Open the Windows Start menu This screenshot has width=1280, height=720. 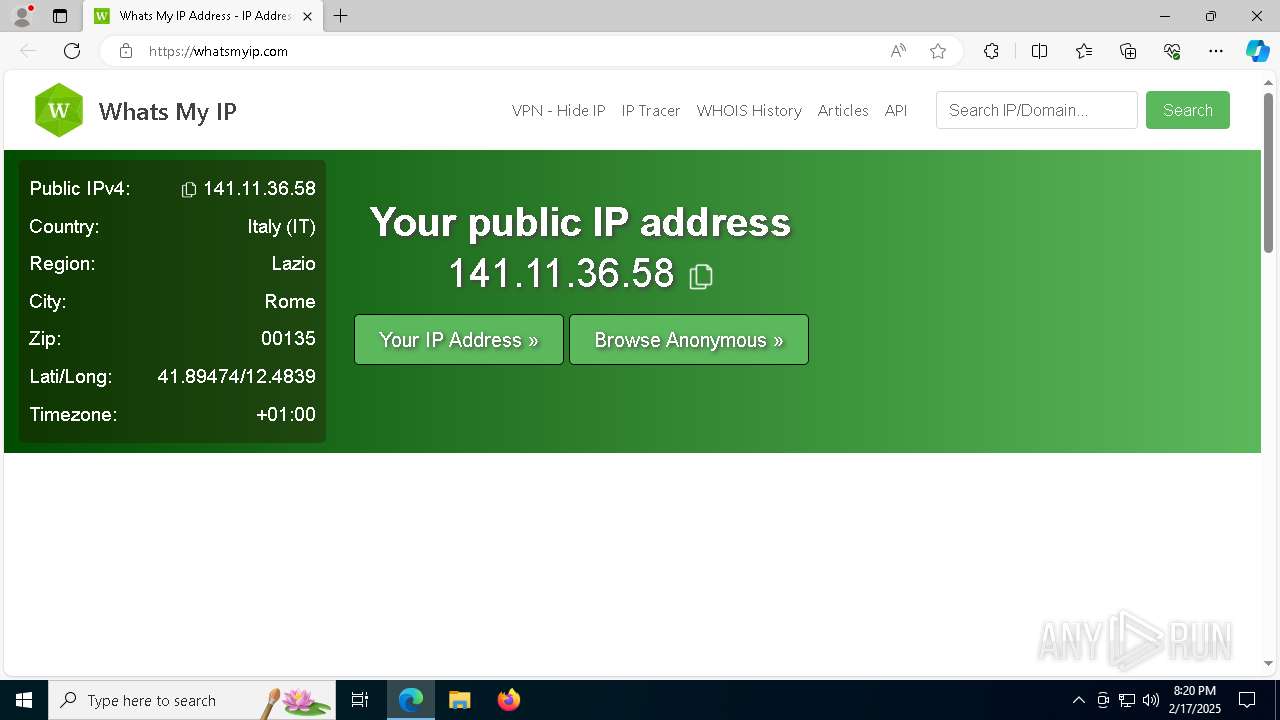pyautogui.click(x=24, y=700)
